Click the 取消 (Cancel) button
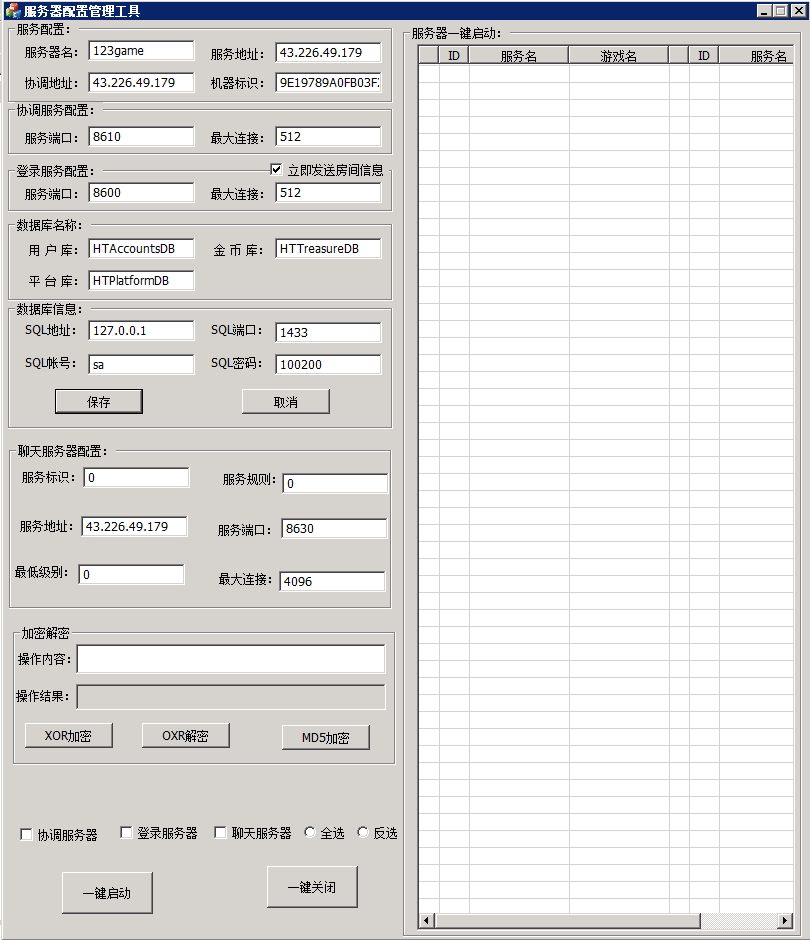 pos(284,401)
